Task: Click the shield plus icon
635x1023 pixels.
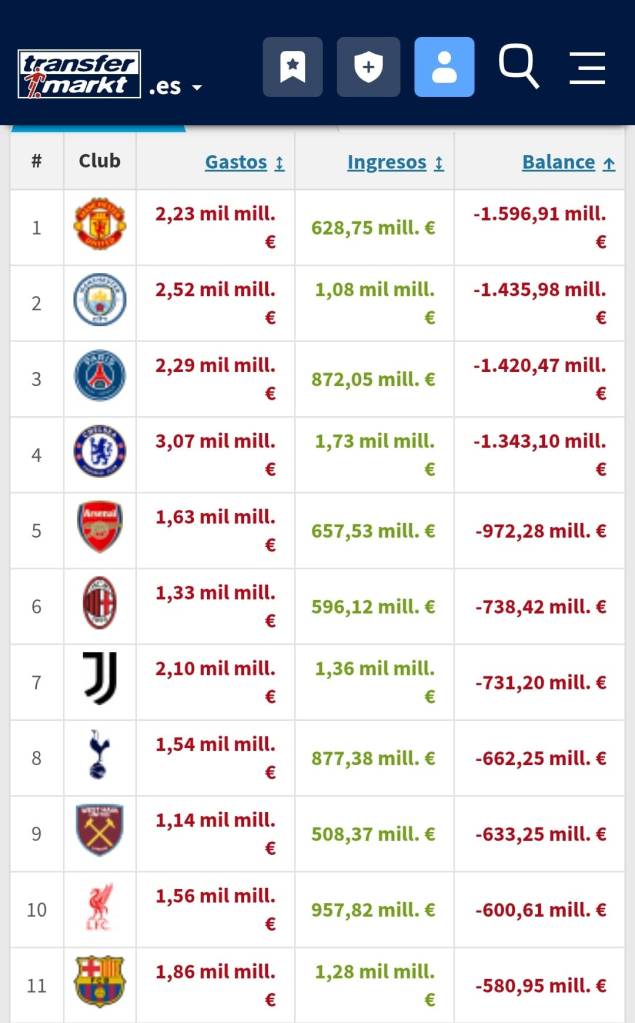Action: pyautogui.click(x=368, y=67)
